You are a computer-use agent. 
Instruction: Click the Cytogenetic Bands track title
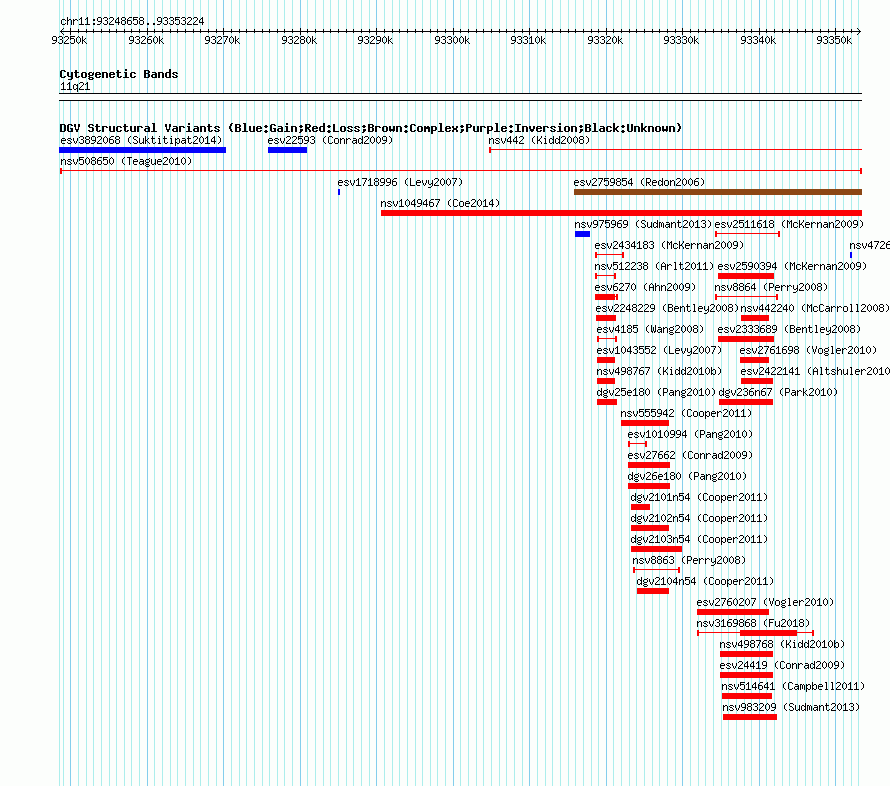pyautogui.click(x=119, y=74)
